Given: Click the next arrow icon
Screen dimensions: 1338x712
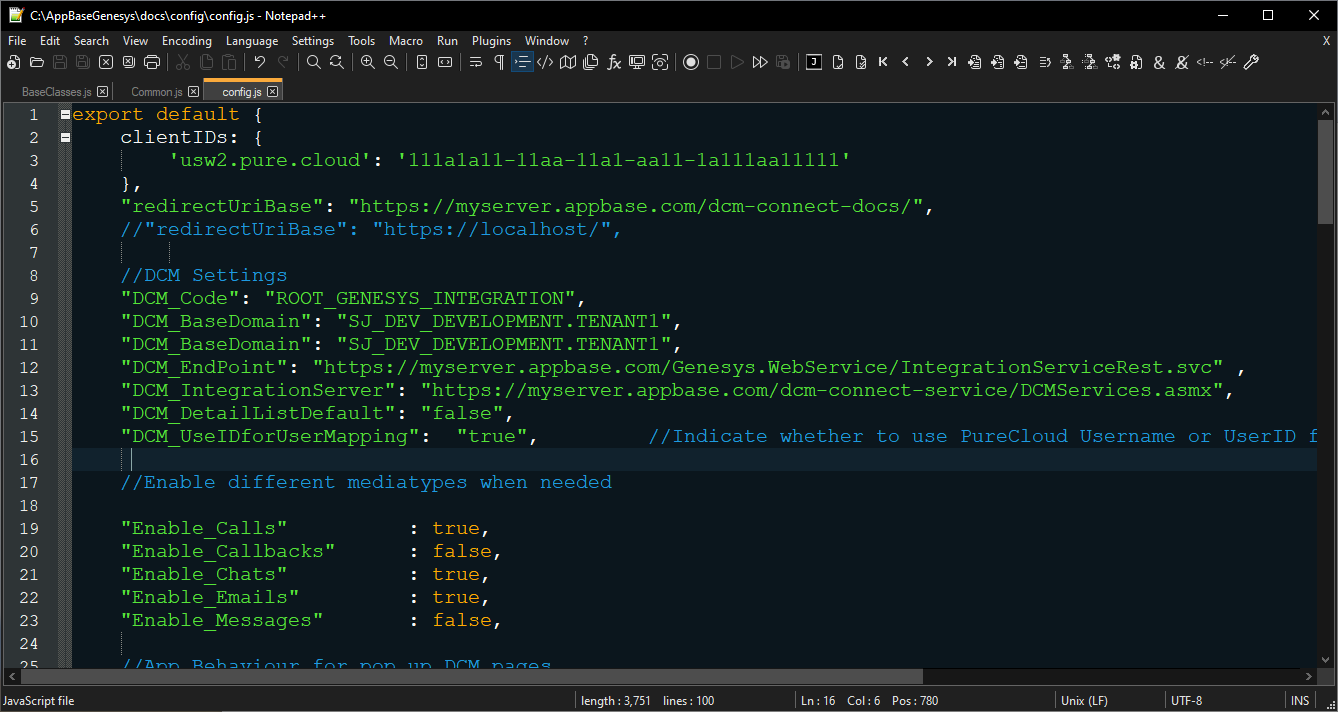Looking at the screenshot, I should pos(929,62).
